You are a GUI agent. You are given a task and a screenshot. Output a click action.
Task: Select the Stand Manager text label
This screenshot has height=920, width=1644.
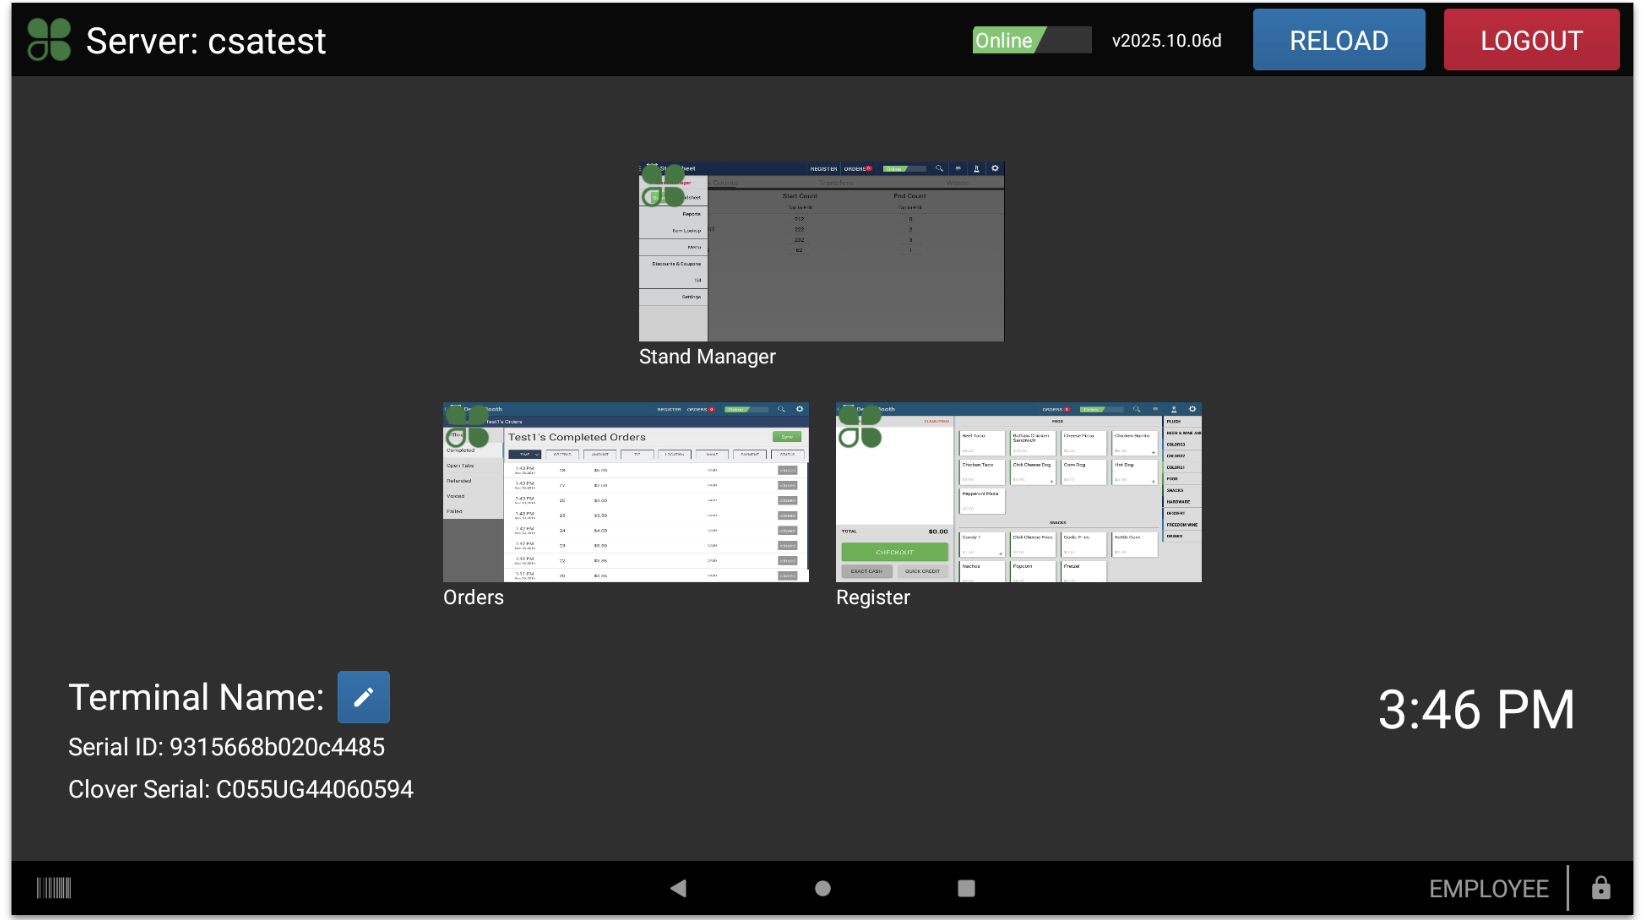pos(707,357)
